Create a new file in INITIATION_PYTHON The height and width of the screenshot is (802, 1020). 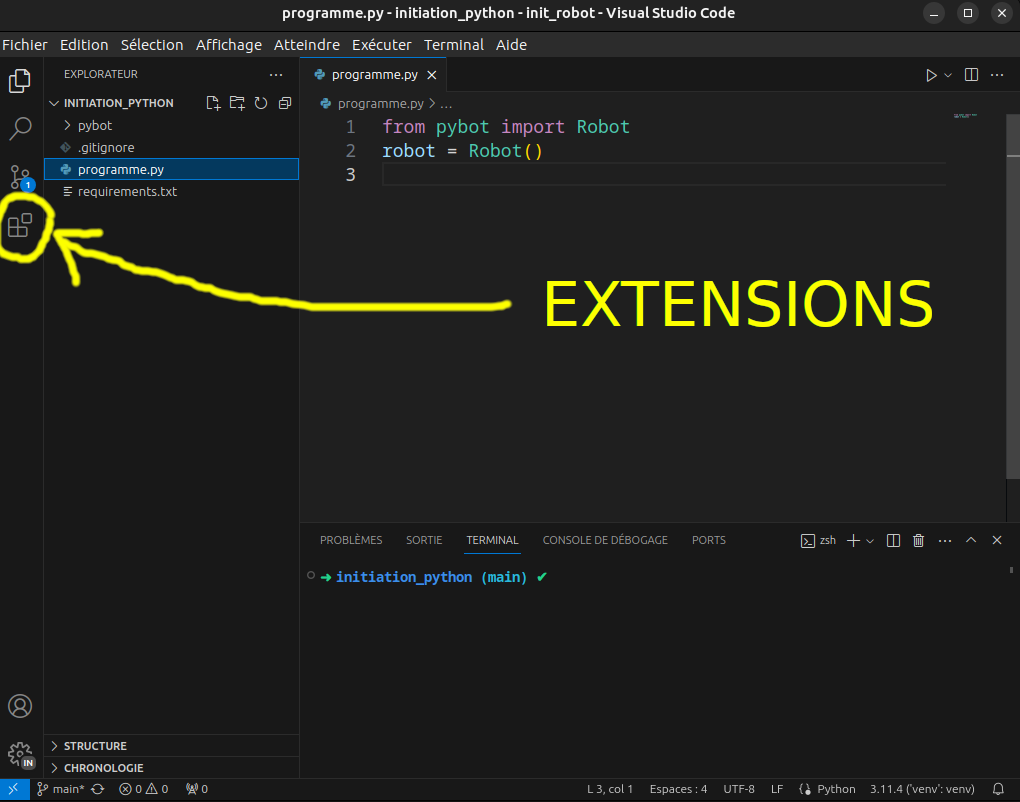click(x=213, y=103)
